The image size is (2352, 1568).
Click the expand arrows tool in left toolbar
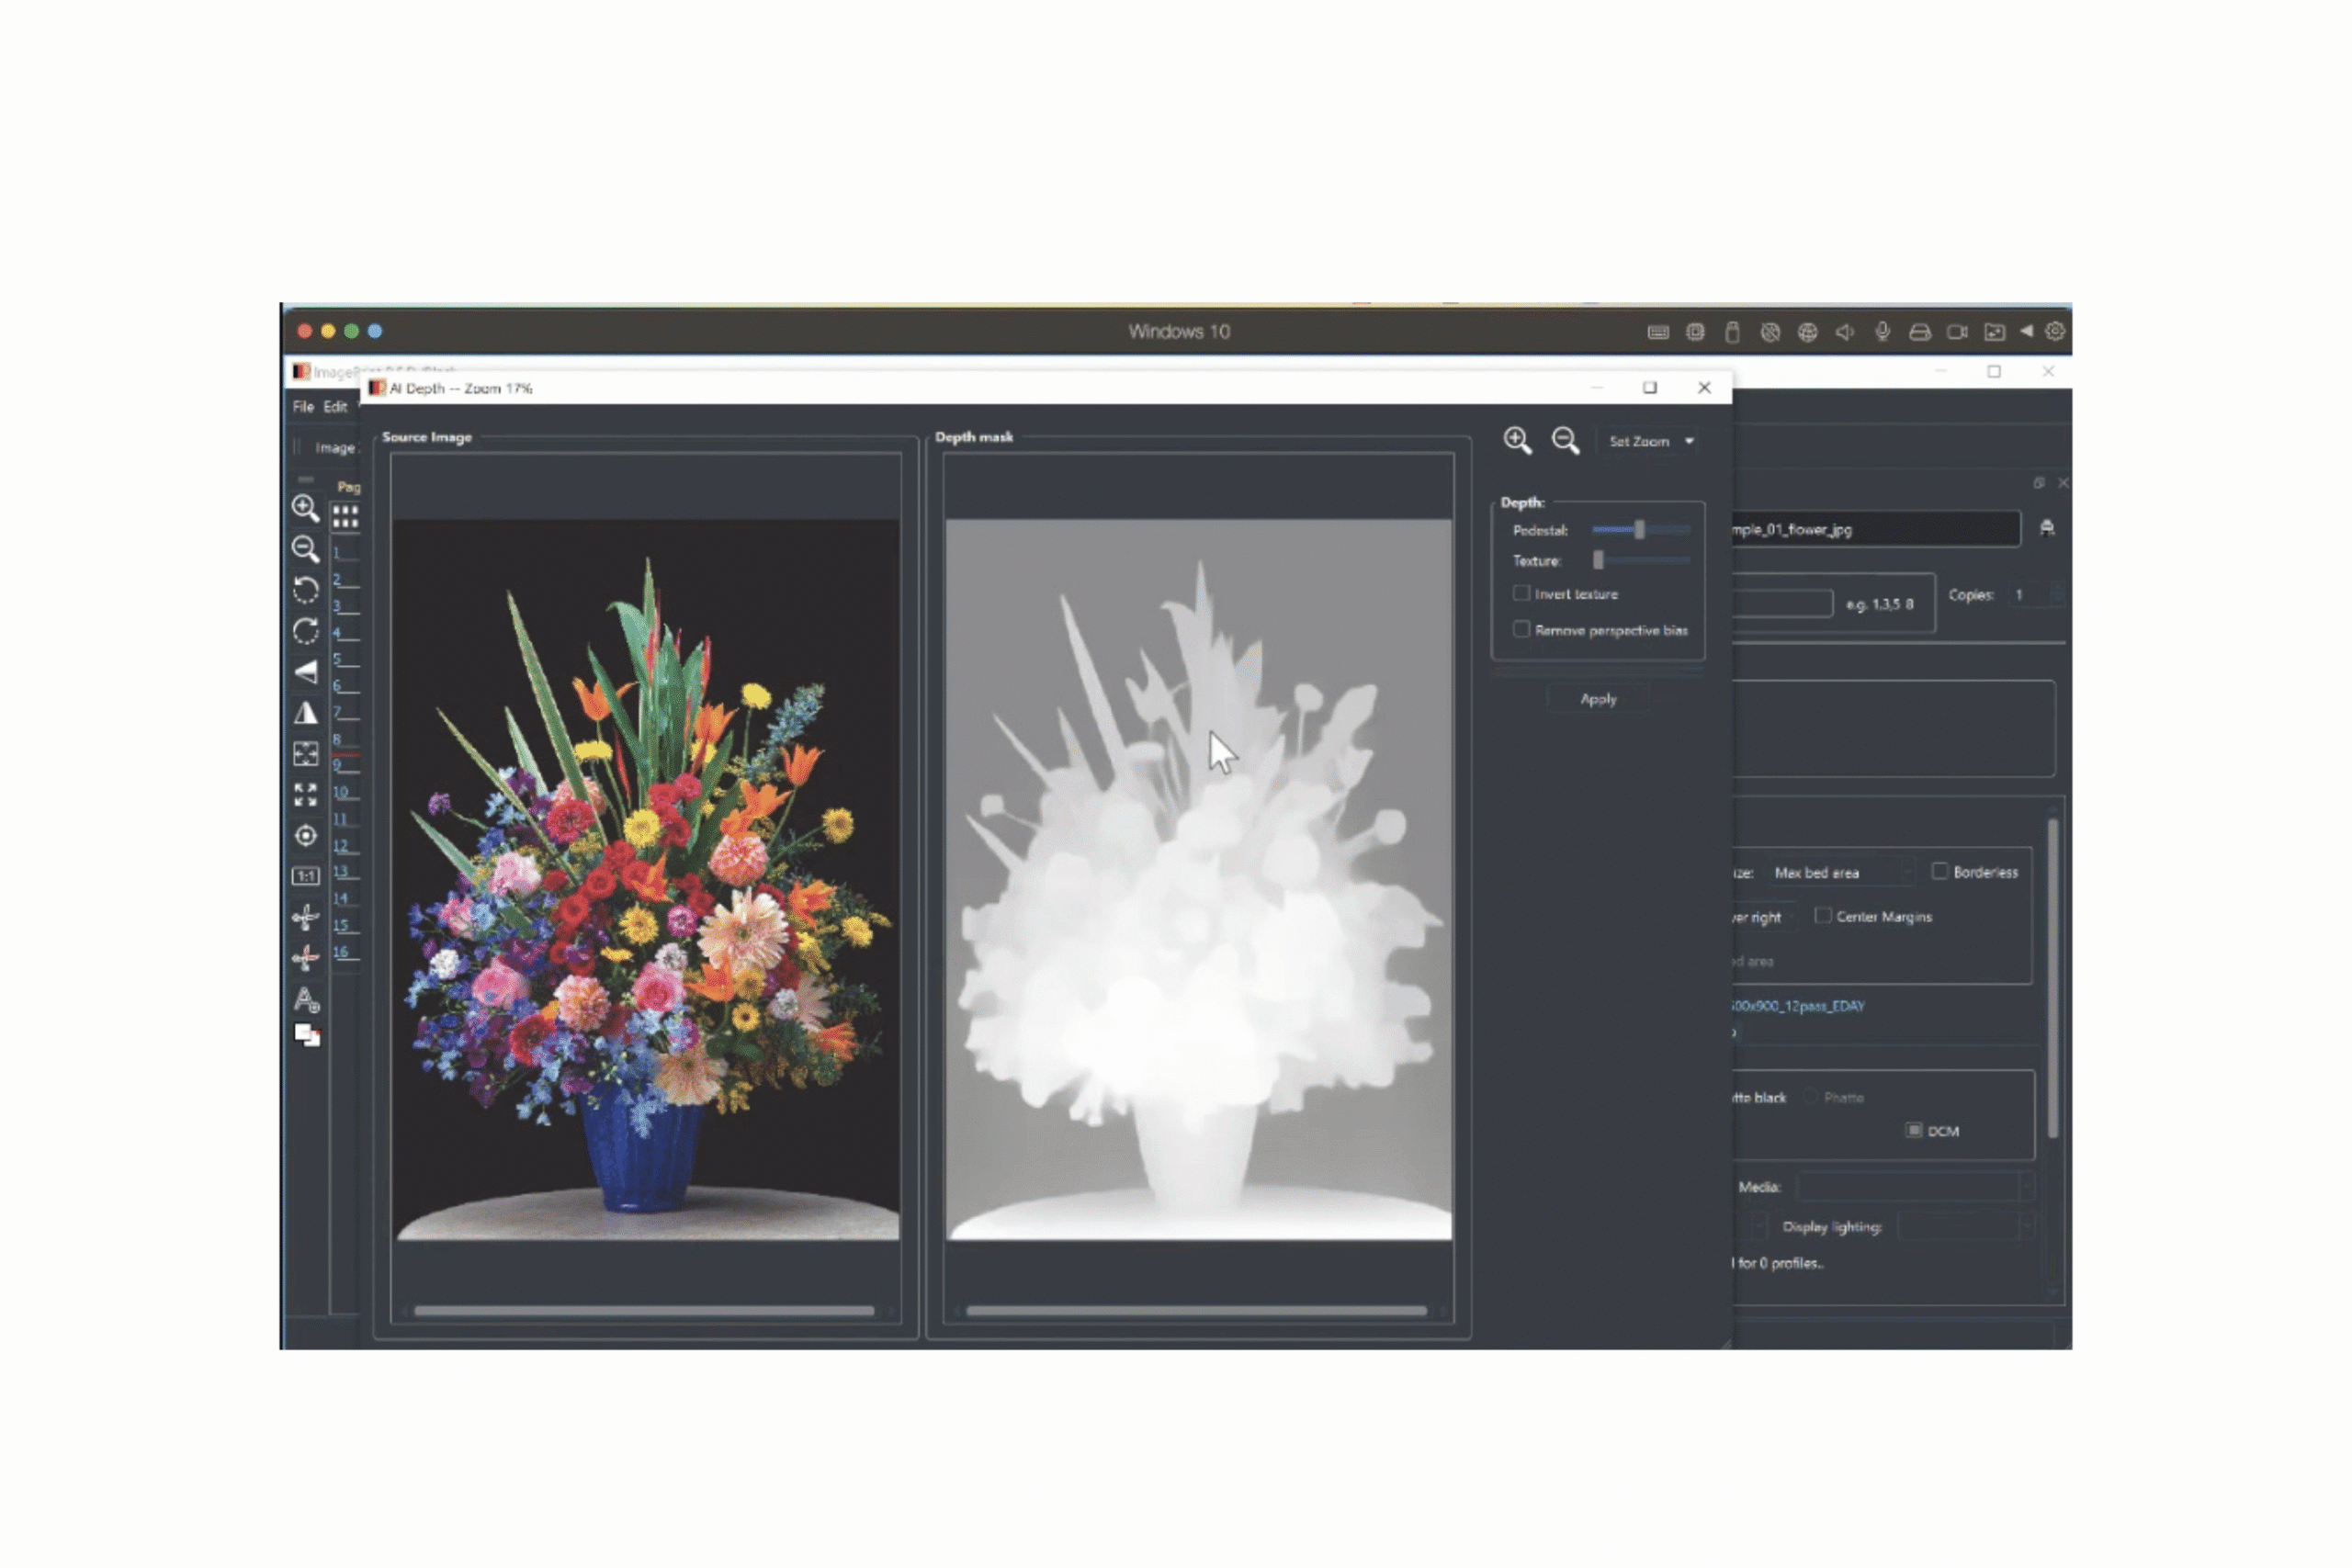pos(305,794)
